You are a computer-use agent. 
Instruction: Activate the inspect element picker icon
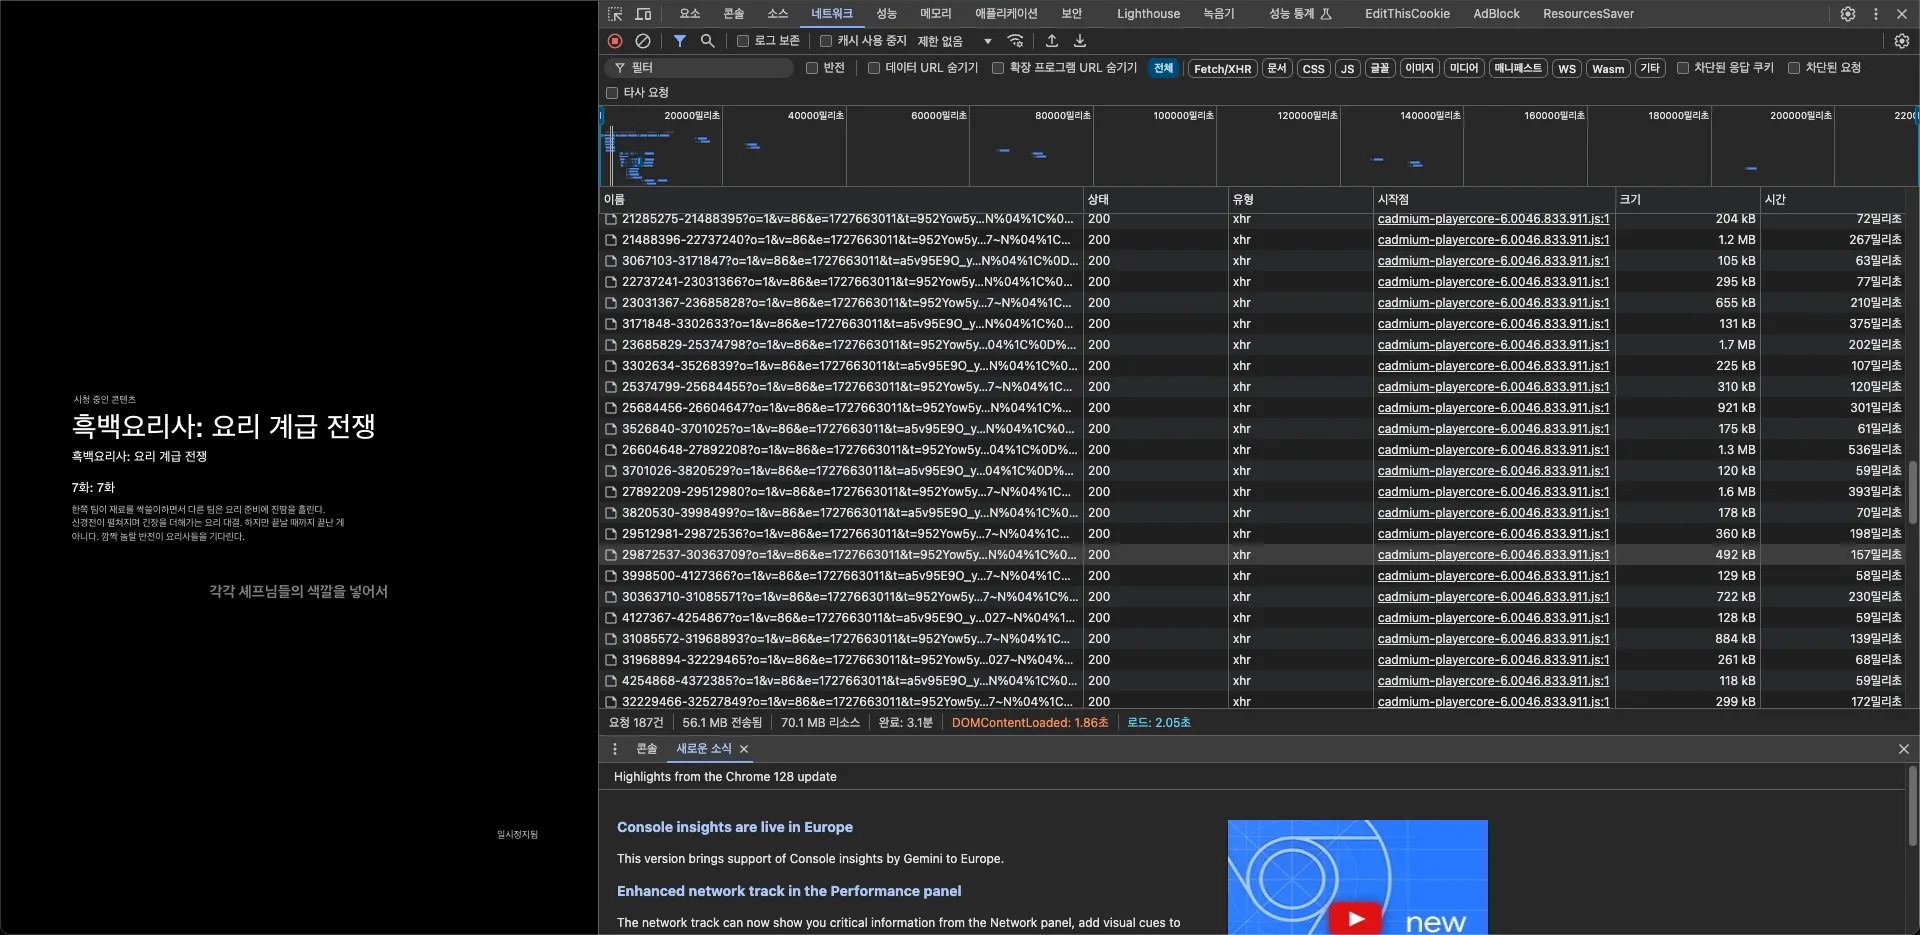pyautogui.click(x=615, y=14)
